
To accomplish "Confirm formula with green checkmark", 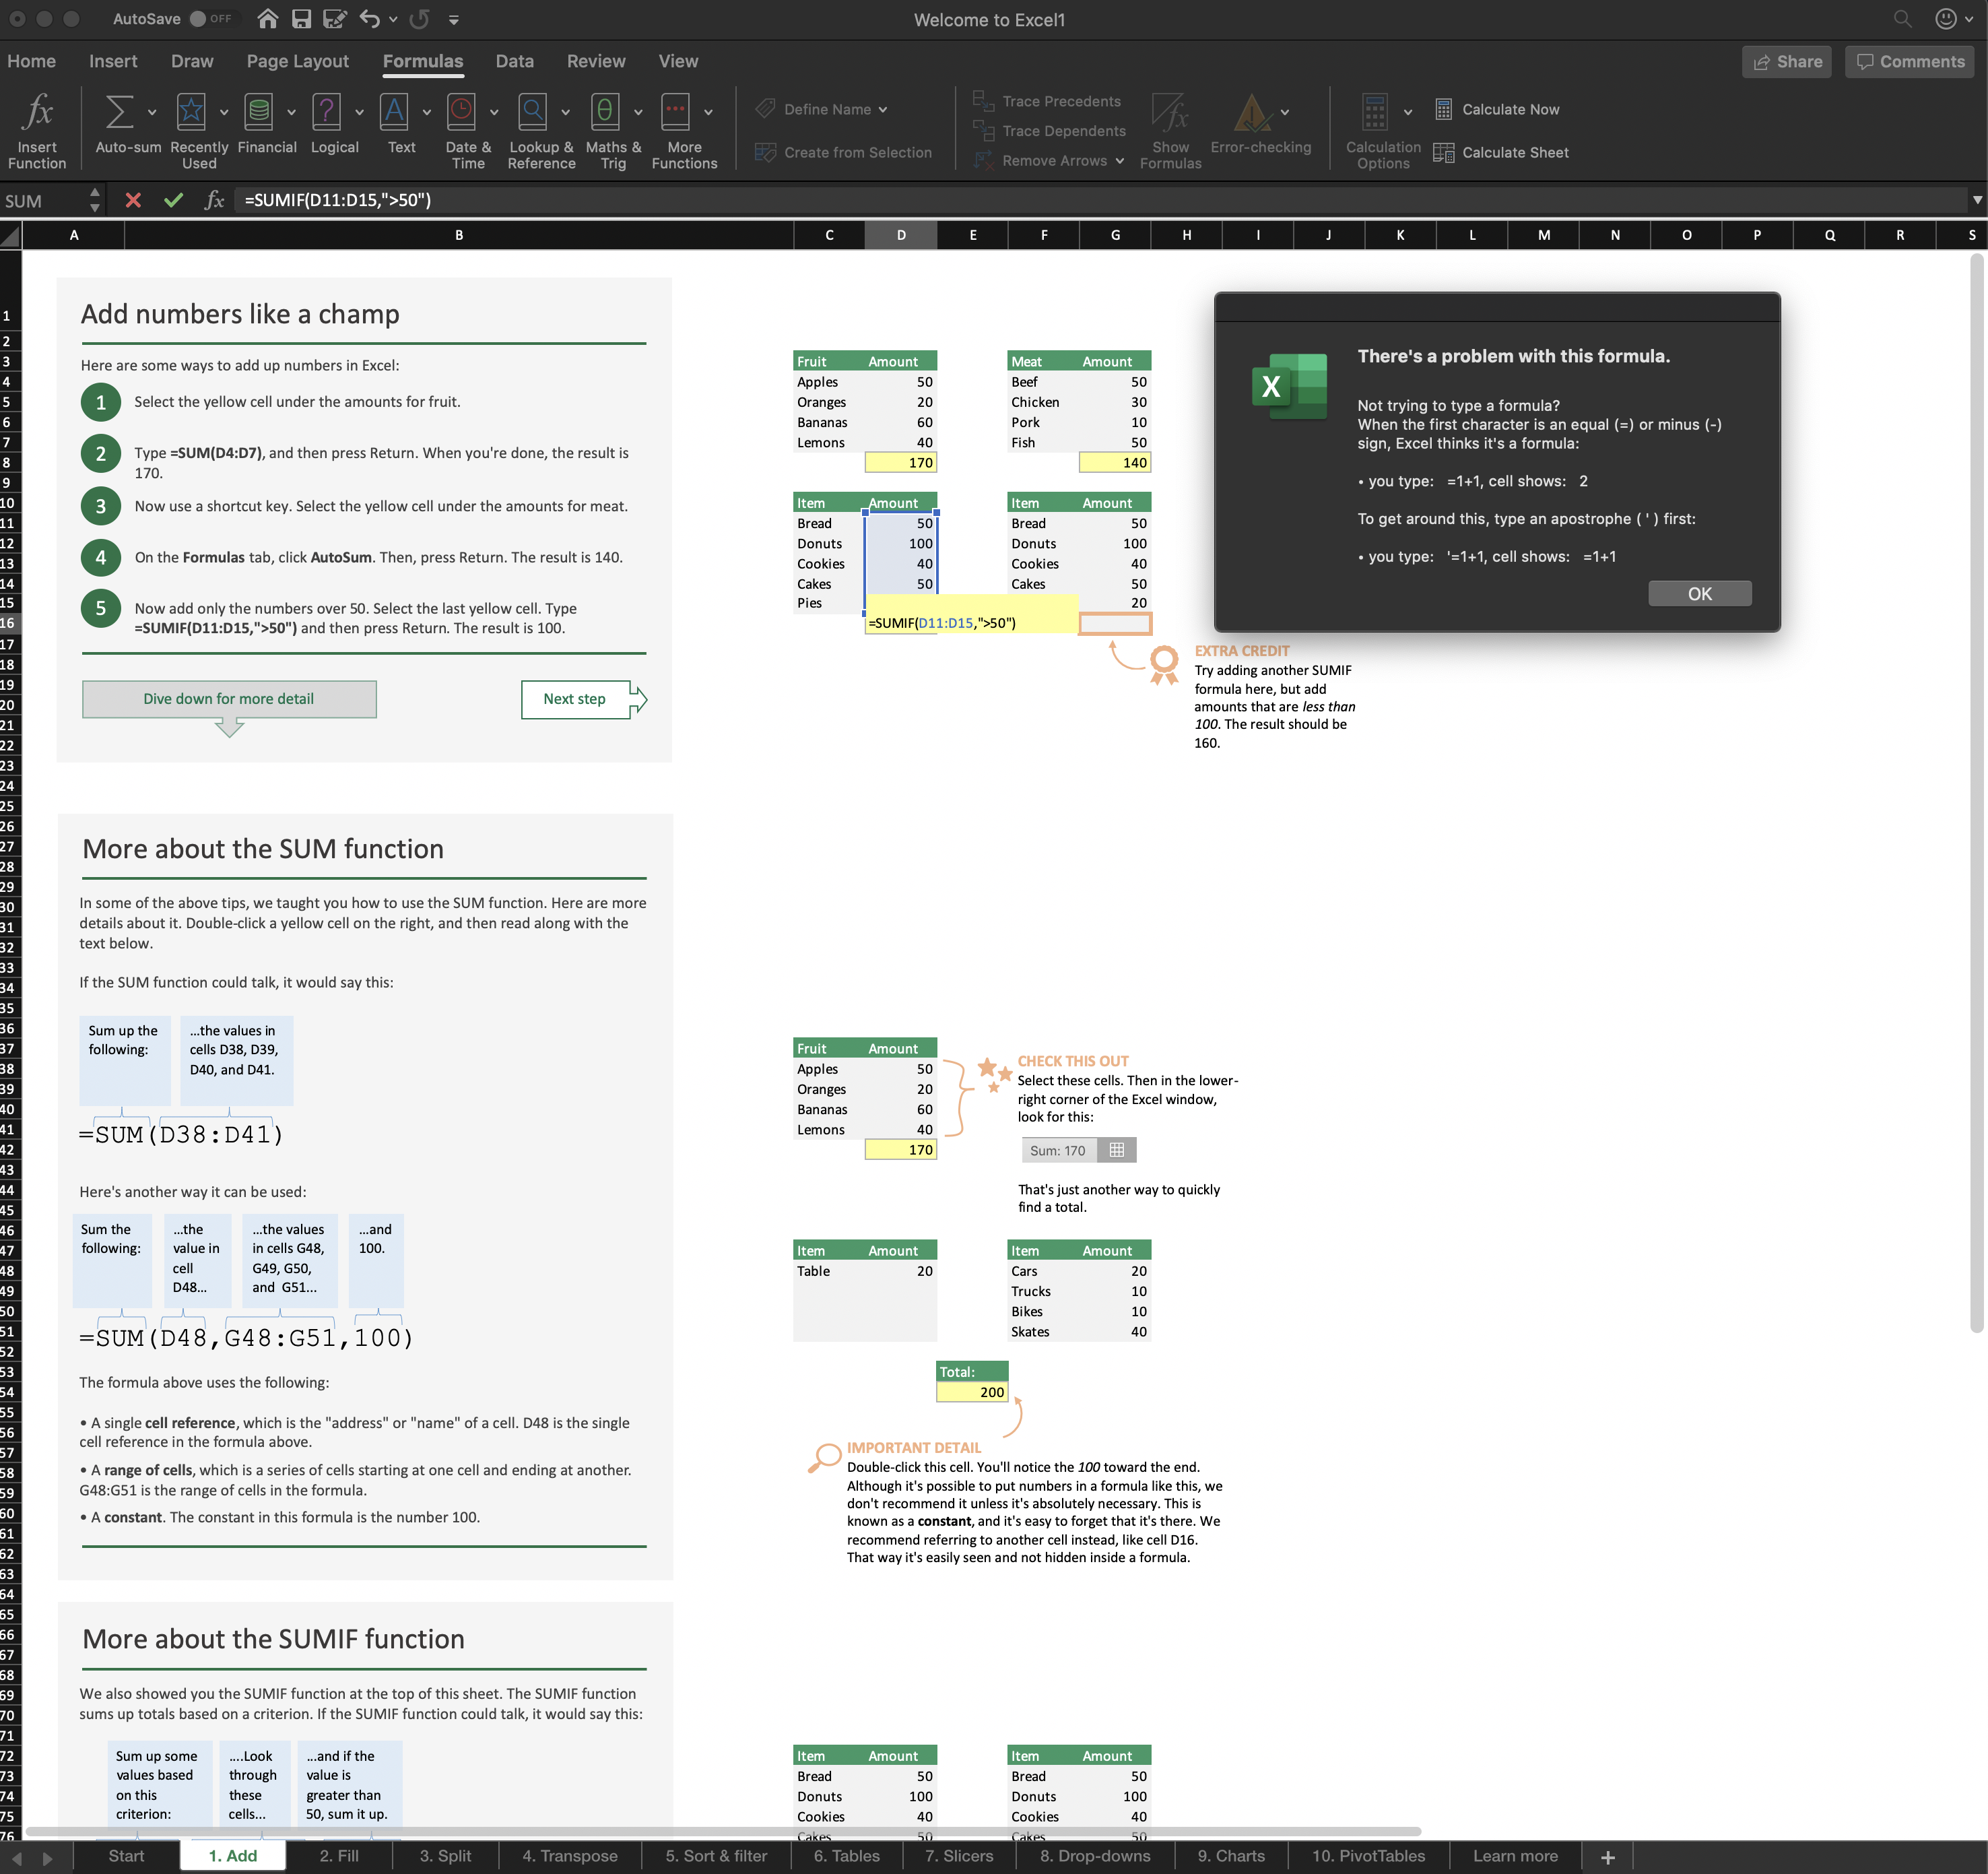I will click(173, 200).
